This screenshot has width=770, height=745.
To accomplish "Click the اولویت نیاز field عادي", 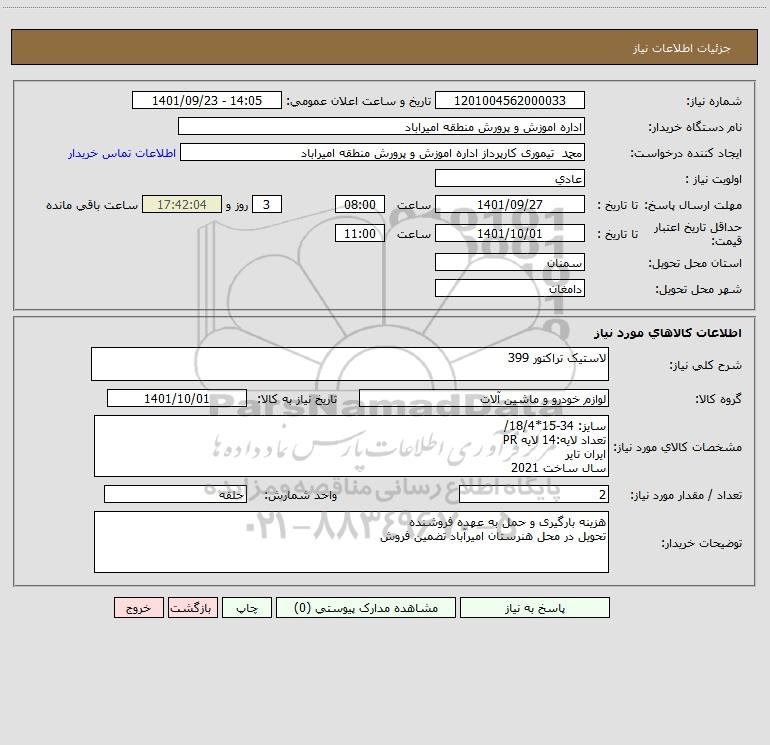I will click(x=510, y=178).
